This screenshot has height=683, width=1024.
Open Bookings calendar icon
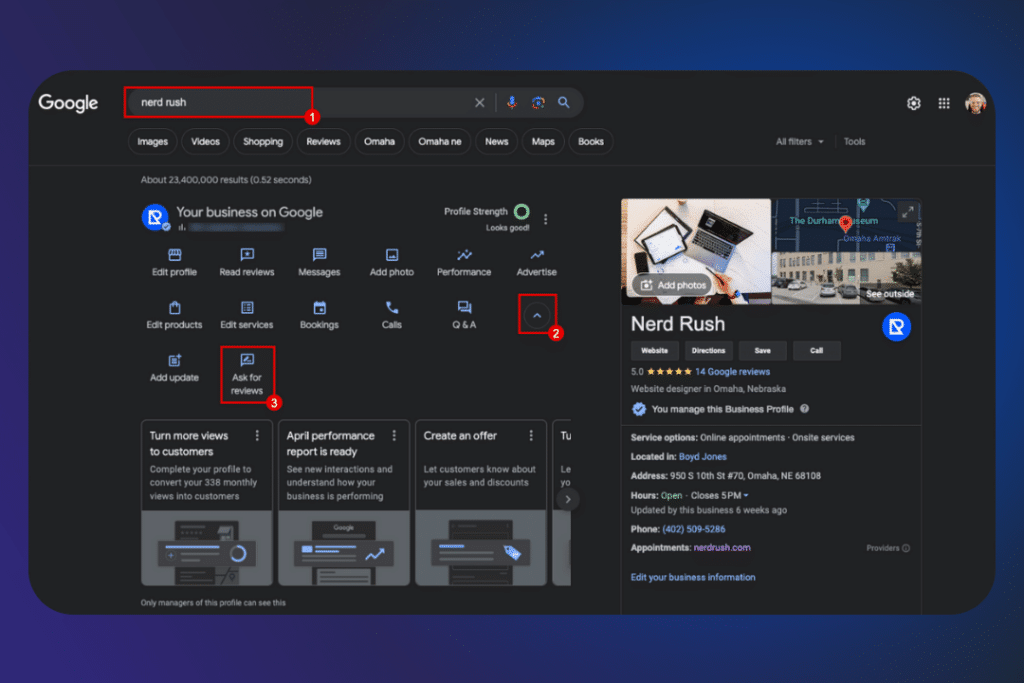tap(319, 308)
